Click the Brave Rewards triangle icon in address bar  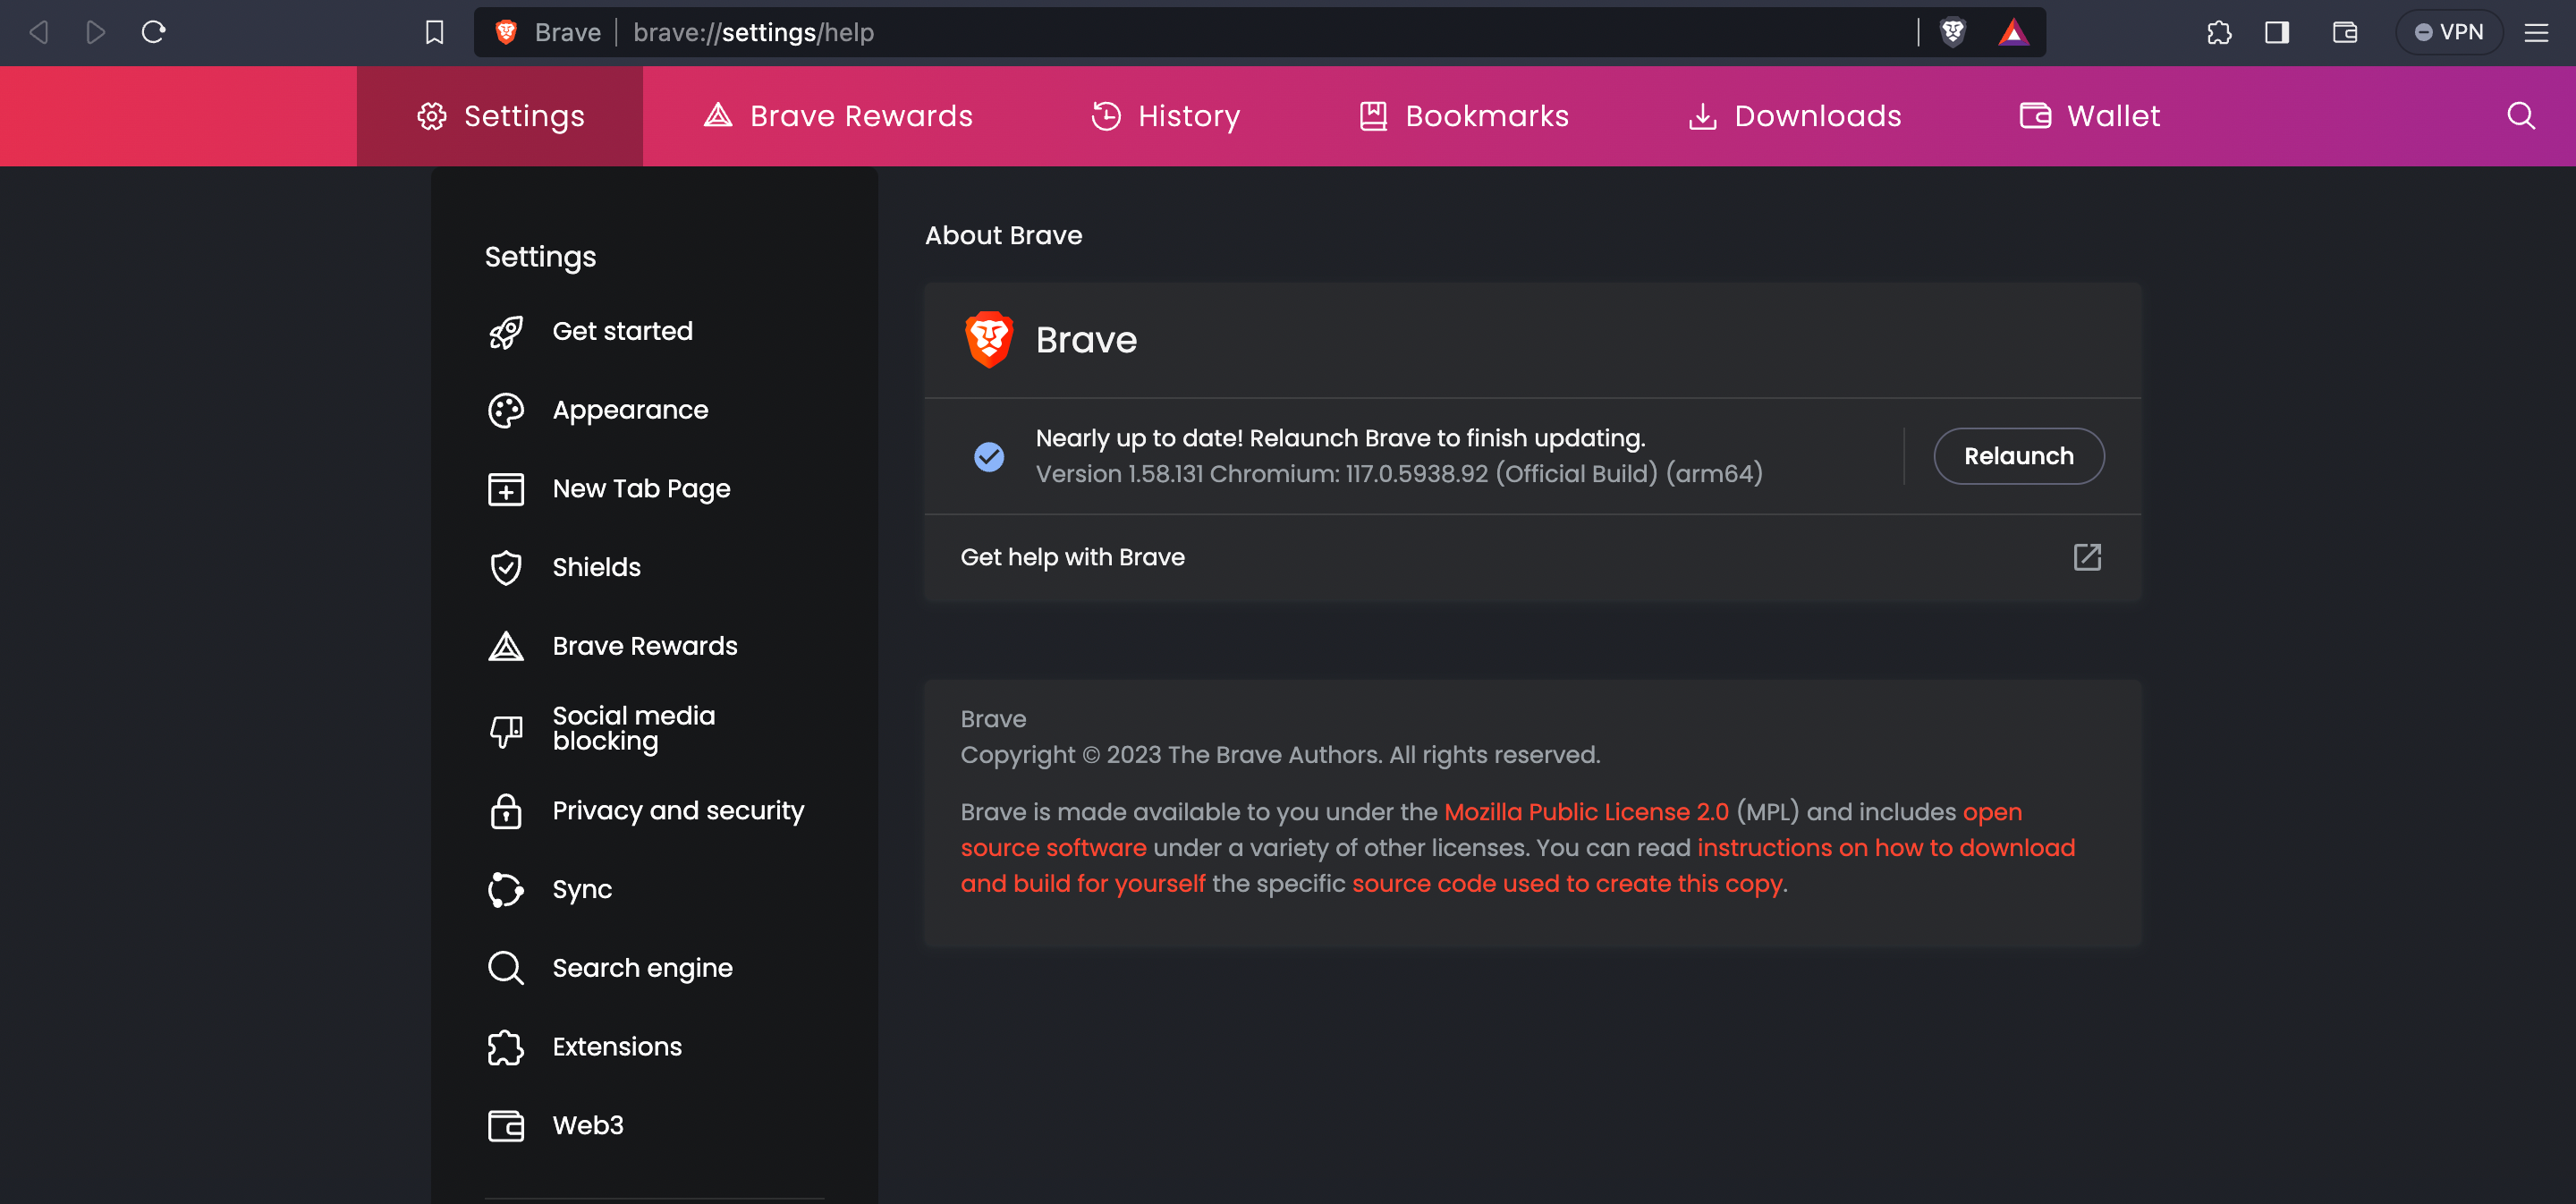coord(2012,33)
